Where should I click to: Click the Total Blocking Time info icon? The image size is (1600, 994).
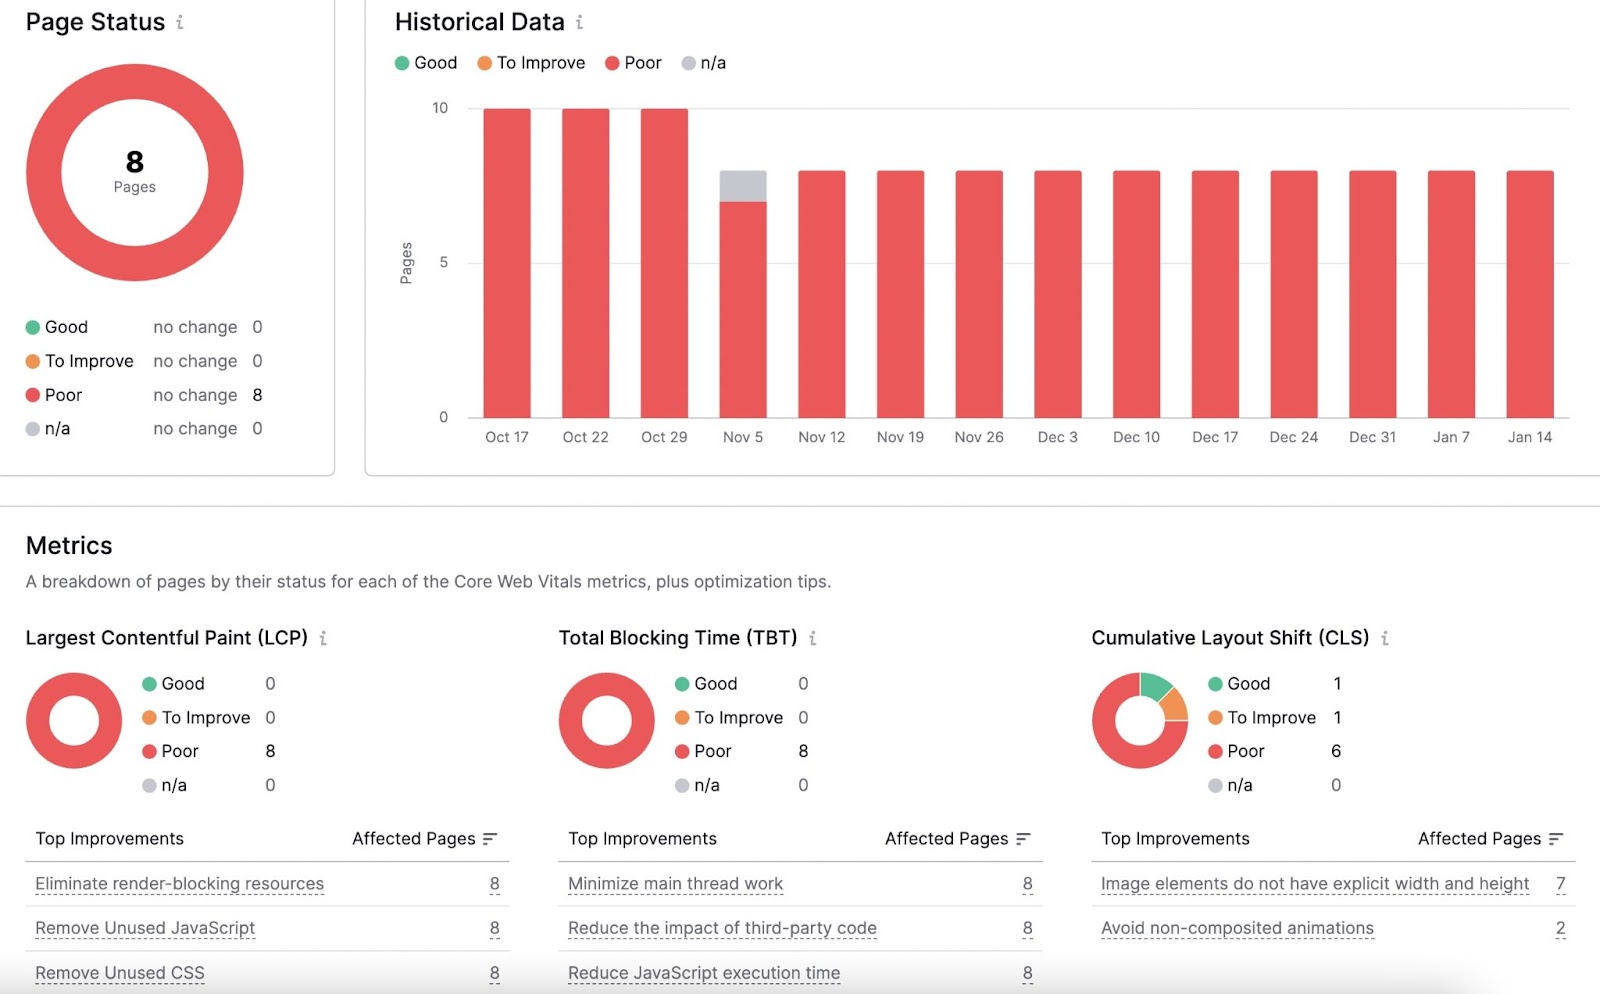813,638
